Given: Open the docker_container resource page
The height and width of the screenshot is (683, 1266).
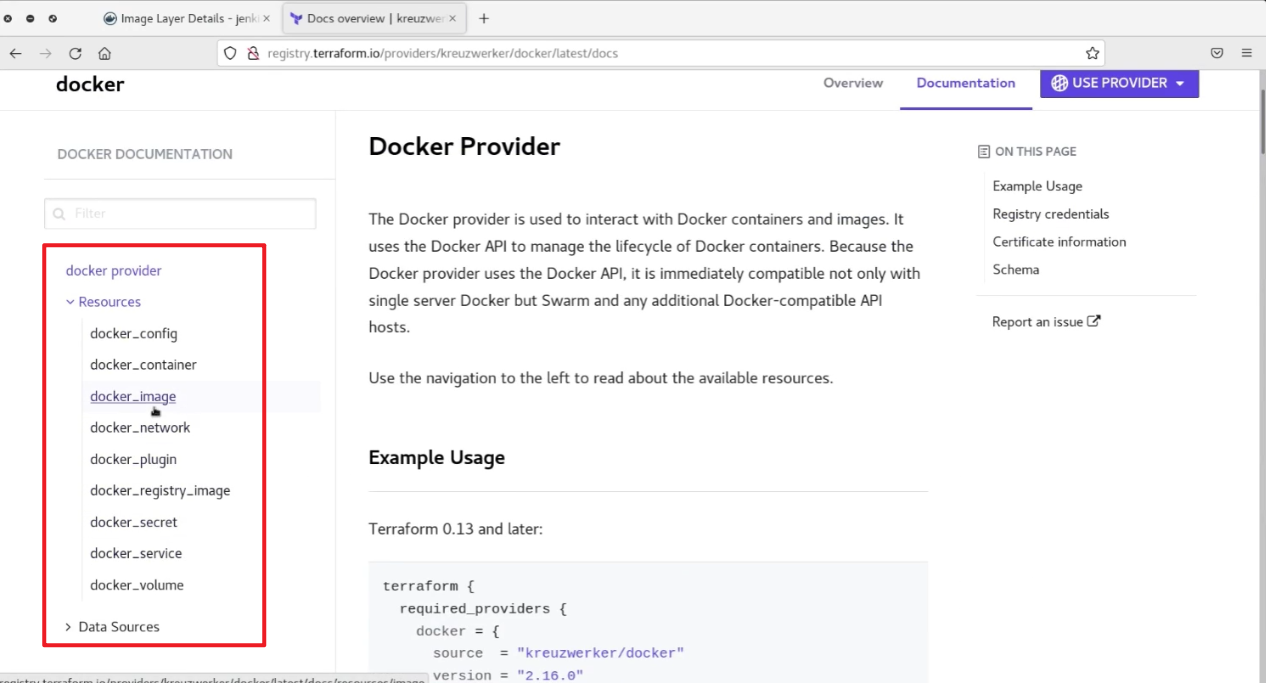Looking at the screenshot, I should click(x=143, y=364).
